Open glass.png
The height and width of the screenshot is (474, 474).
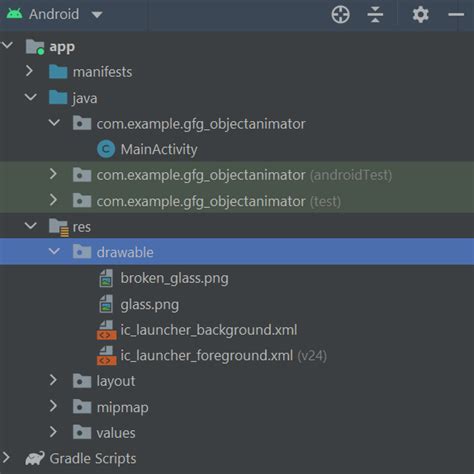(150, 305)
